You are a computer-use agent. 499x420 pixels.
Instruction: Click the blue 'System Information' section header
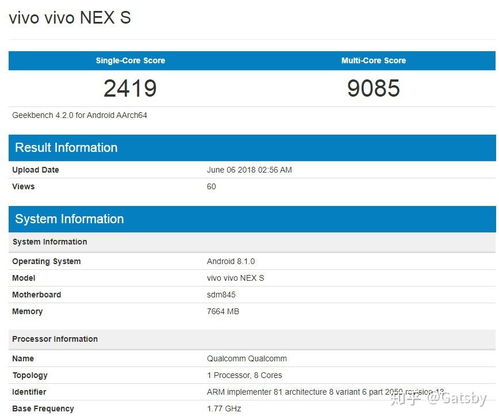click(252, 219)
